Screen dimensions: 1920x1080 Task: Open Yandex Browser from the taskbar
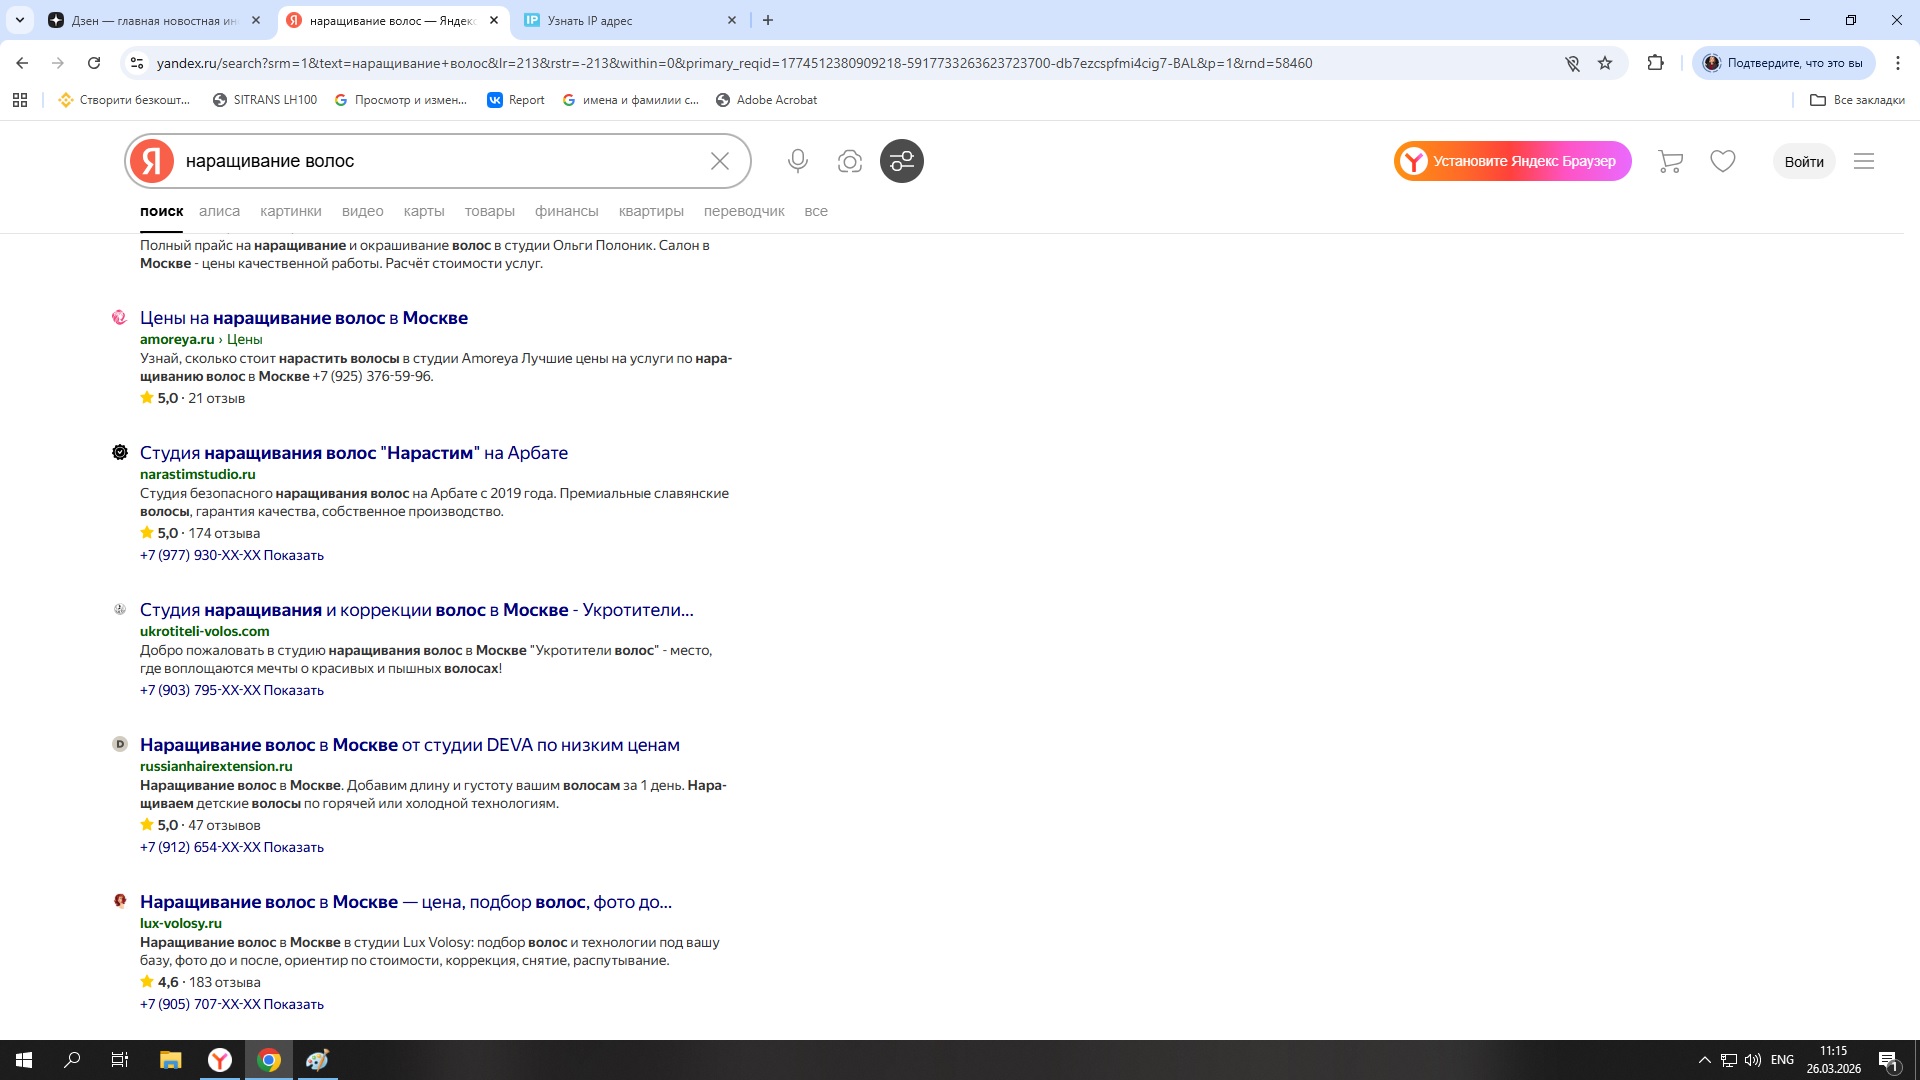click(x=219, y=1060)
